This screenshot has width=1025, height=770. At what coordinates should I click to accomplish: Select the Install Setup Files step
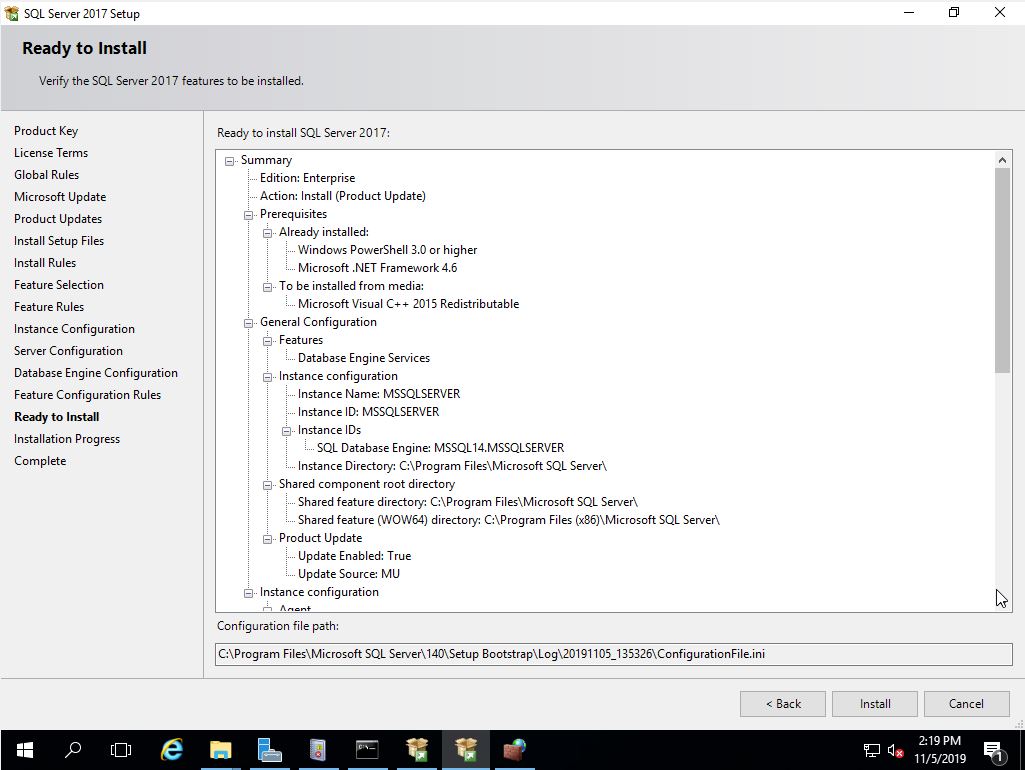click(59, 241)
